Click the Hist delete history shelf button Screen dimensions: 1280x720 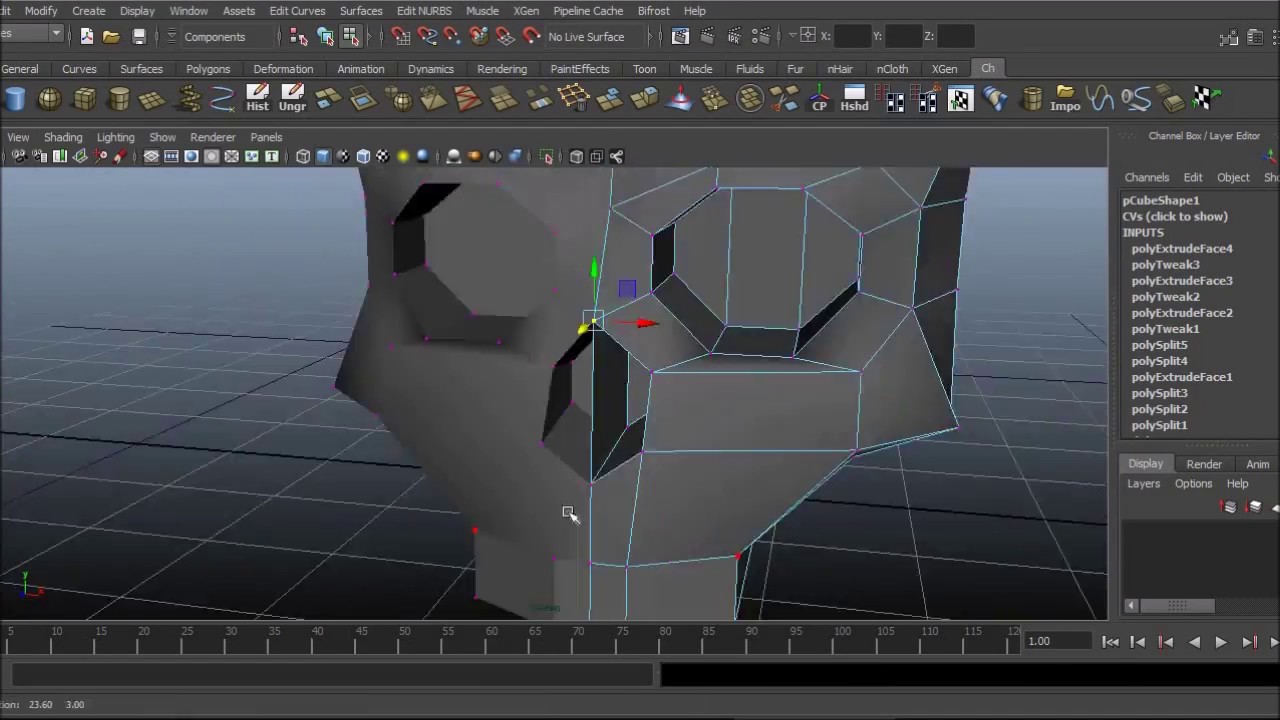(x=257, y=98)
